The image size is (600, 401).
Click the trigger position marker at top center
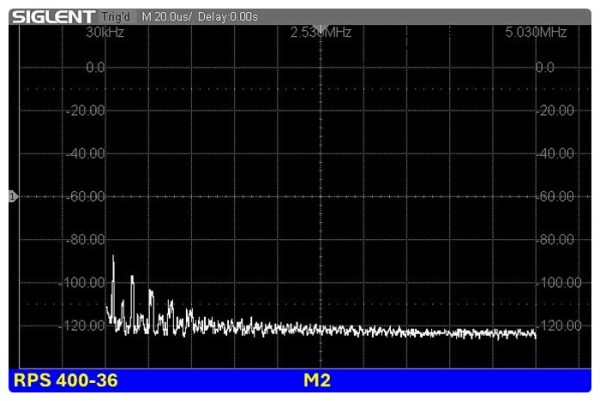319,27
